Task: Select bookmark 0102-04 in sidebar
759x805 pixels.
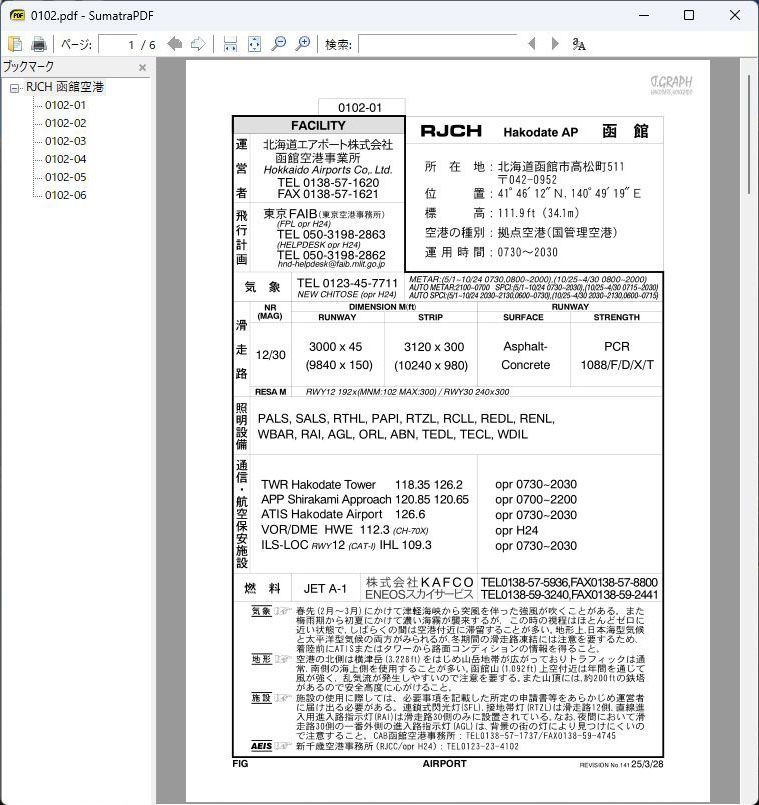Action: click(x=65, y=159)
